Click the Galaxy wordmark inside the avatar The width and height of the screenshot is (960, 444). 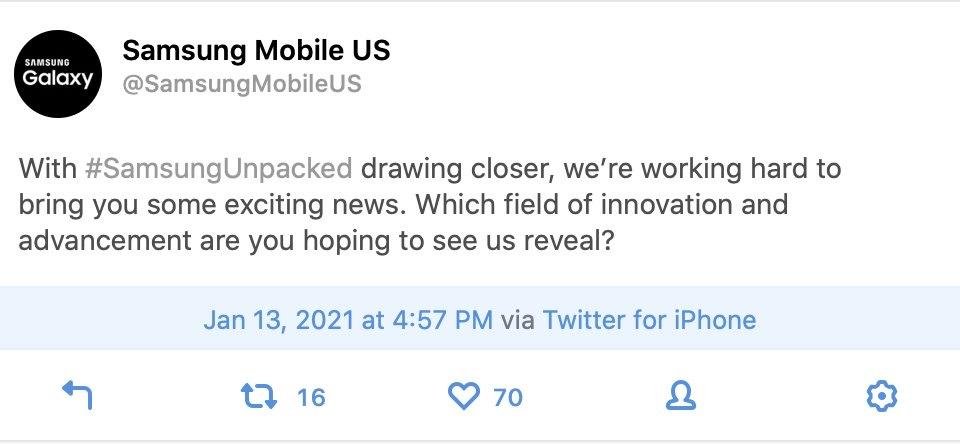pyautogui.click(x=58, y=78)
